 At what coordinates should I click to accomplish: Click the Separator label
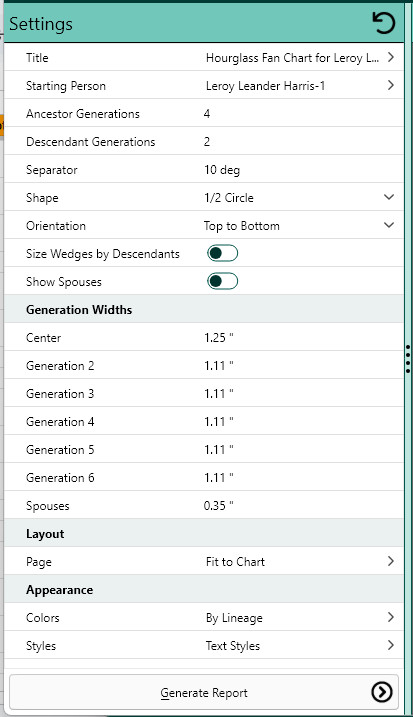pyautogui.click(x=52, y=170)
